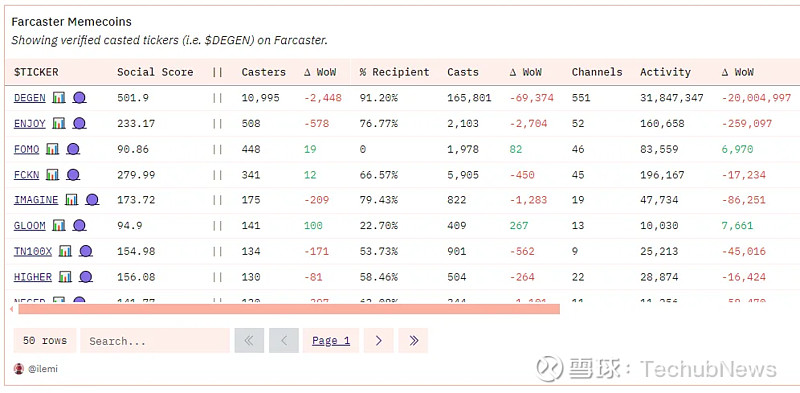The width and height of the screenshot is (800, 393).
Task: Sort by the Social Score column header
Action: [x=155, y=72]
